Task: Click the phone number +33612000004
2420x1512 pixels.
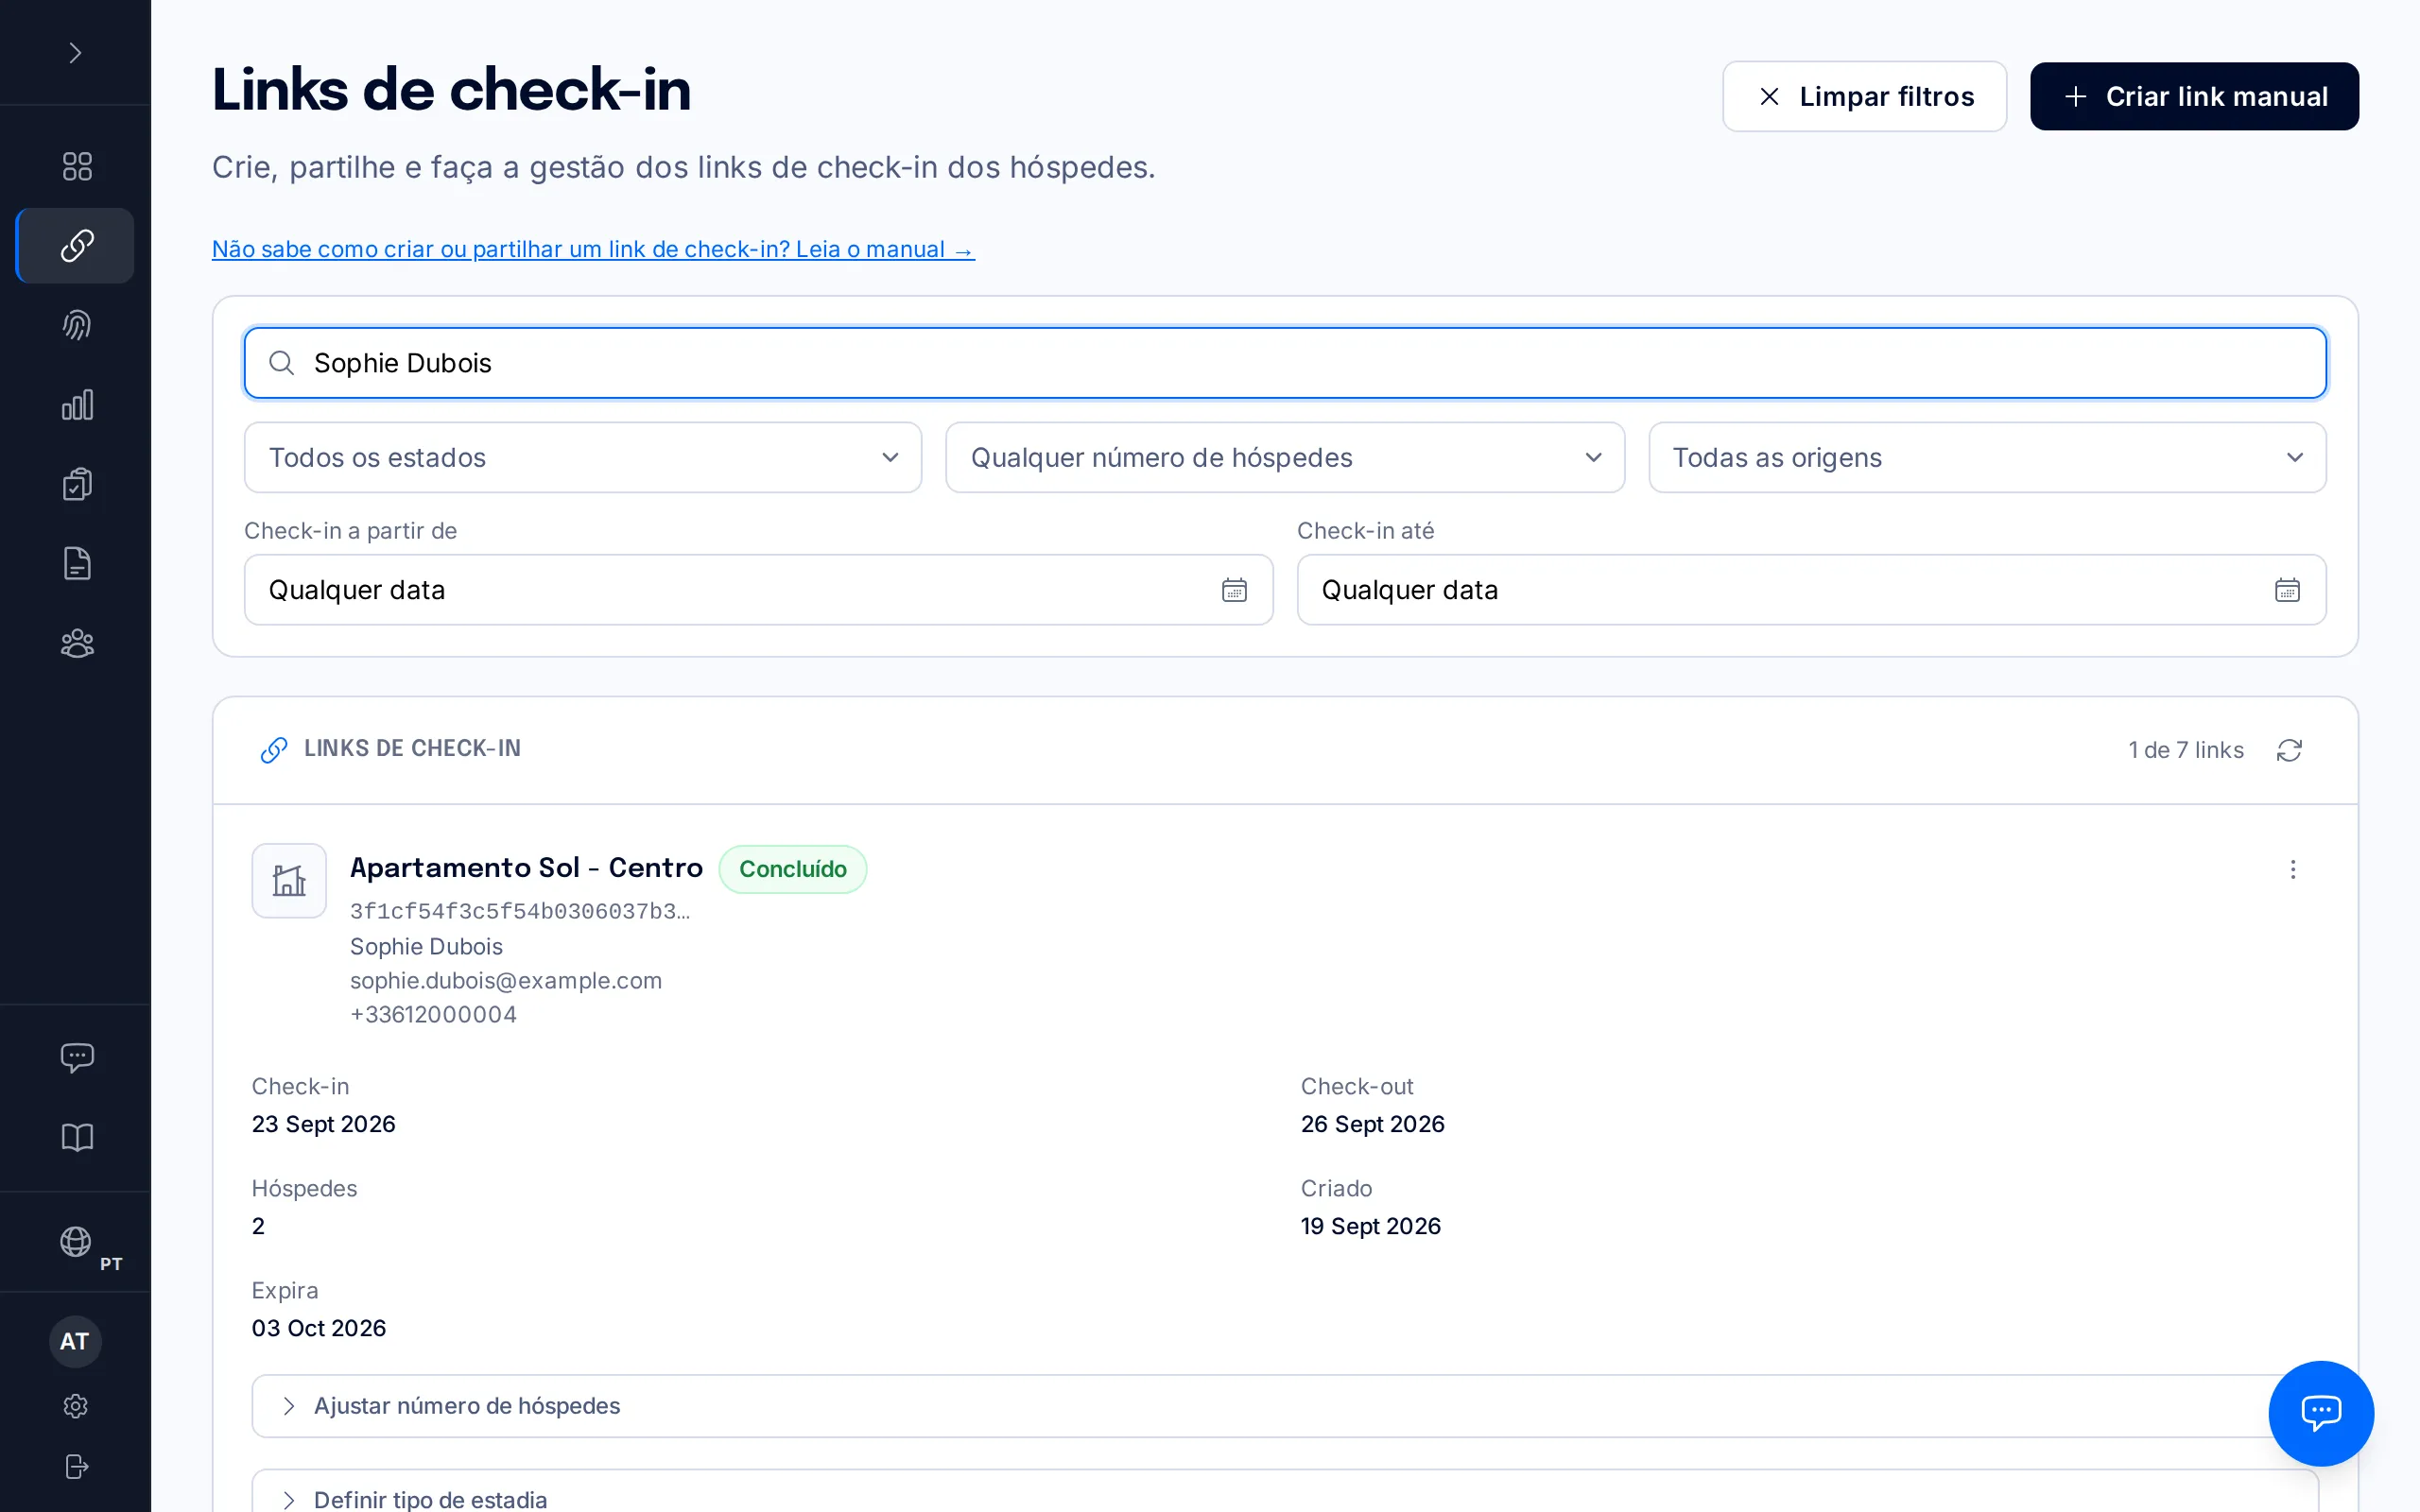Action: point(433,1014)
